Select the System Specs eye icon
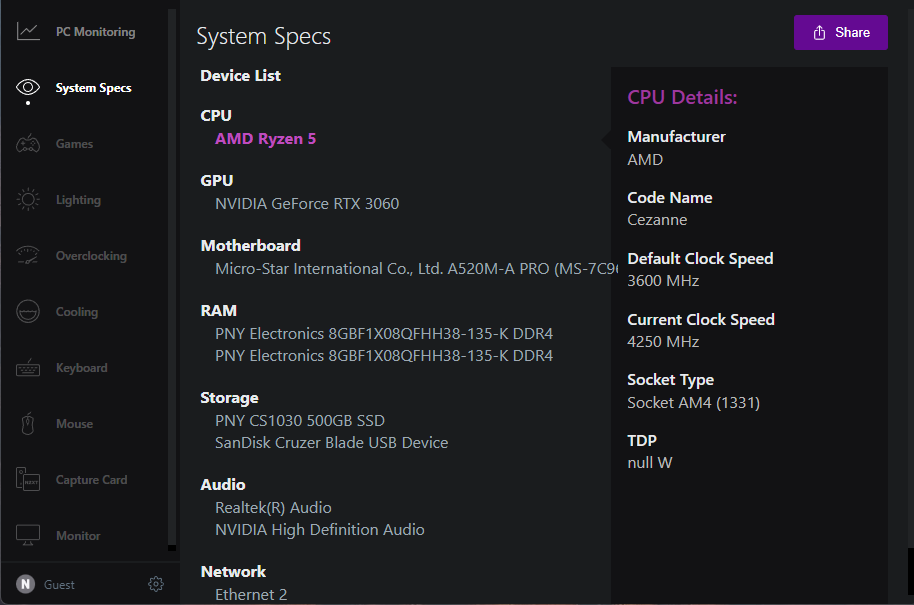The height and width of the screenshot is (605, 914). (28, 87)
